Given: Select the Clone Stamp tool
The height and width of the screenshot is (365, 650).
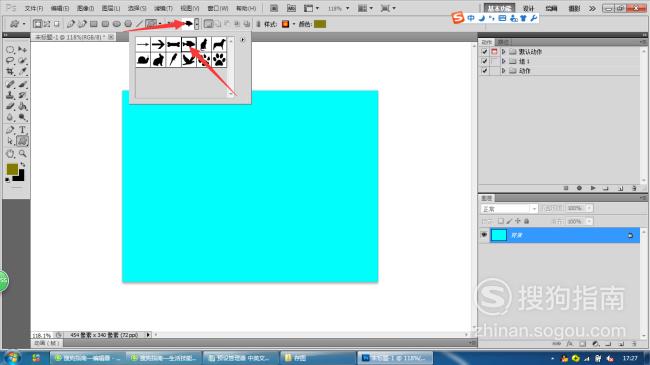Looking at the screenshot, I should pos(10,95).
